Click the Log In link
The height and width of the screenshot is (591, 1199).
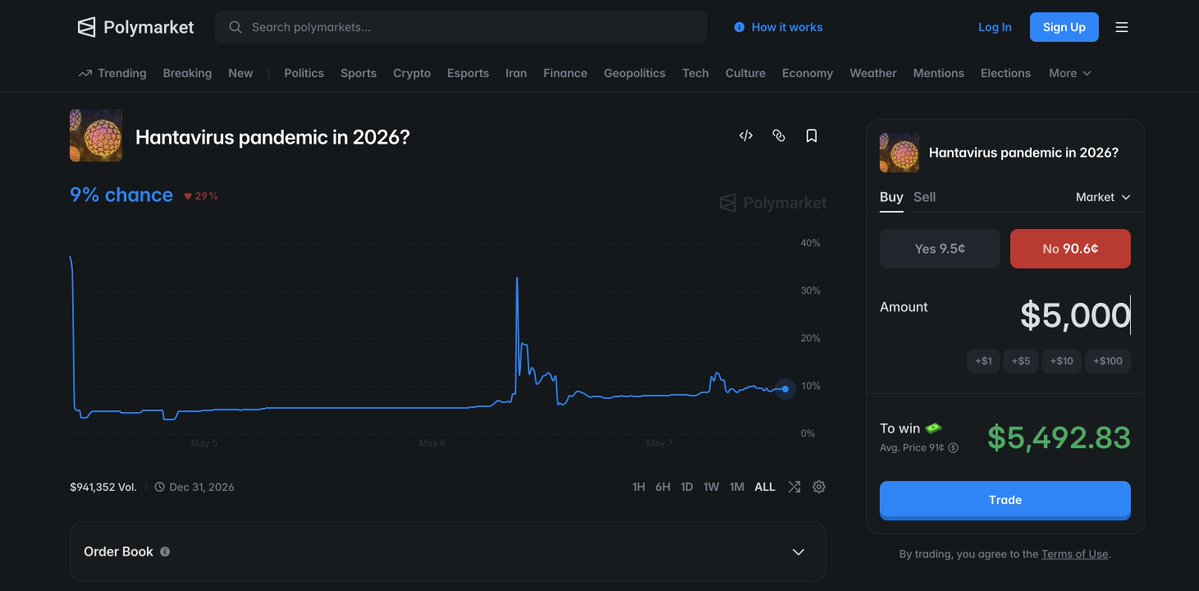(x=995, y=28)
